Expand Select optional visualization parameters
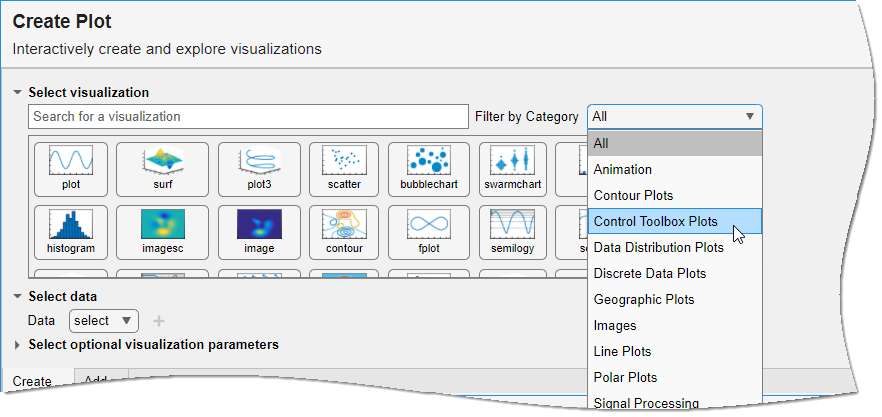This screenshot has width=882, height=417. [x=17, y=345]
